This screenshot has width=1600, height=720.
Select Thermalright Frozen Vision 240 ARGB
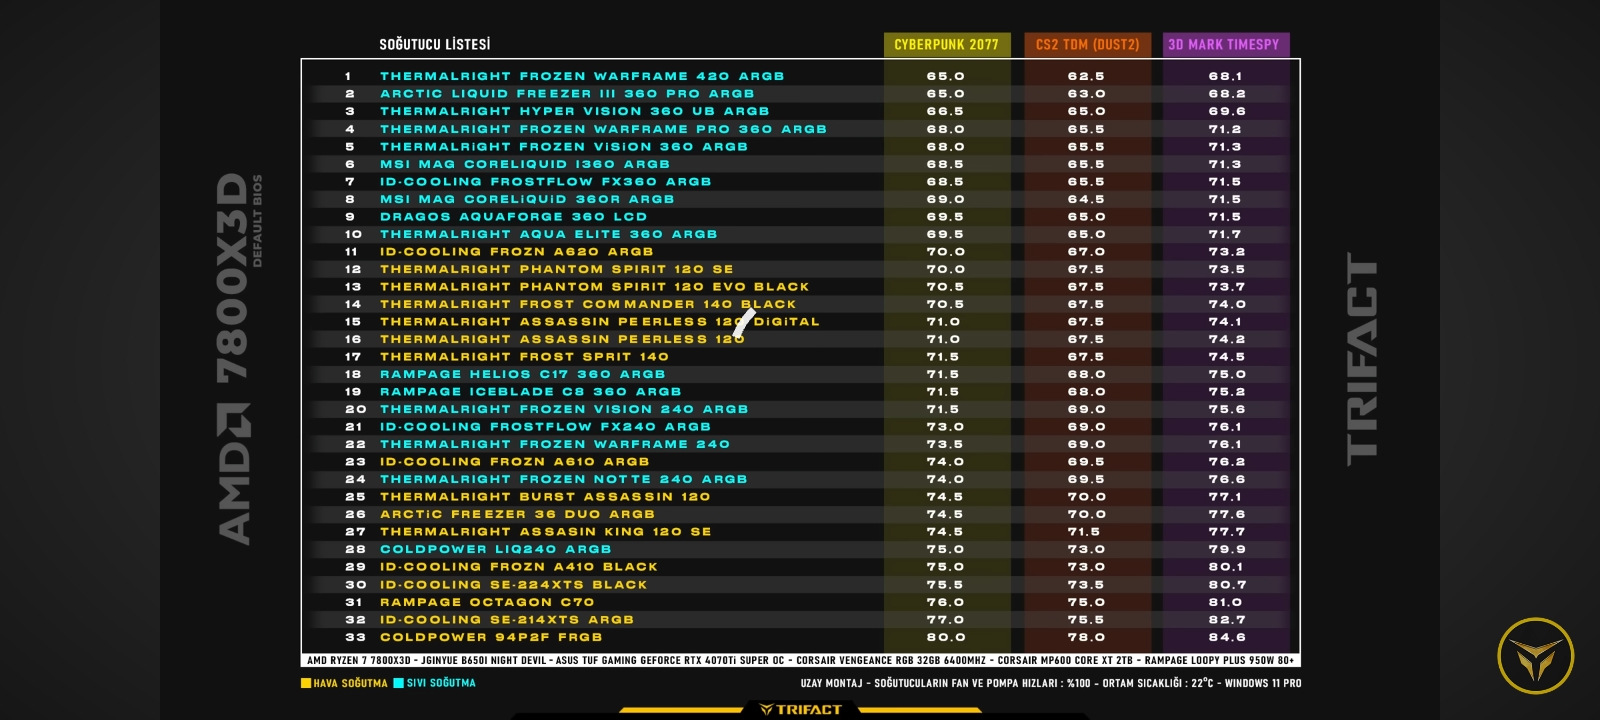564,409
